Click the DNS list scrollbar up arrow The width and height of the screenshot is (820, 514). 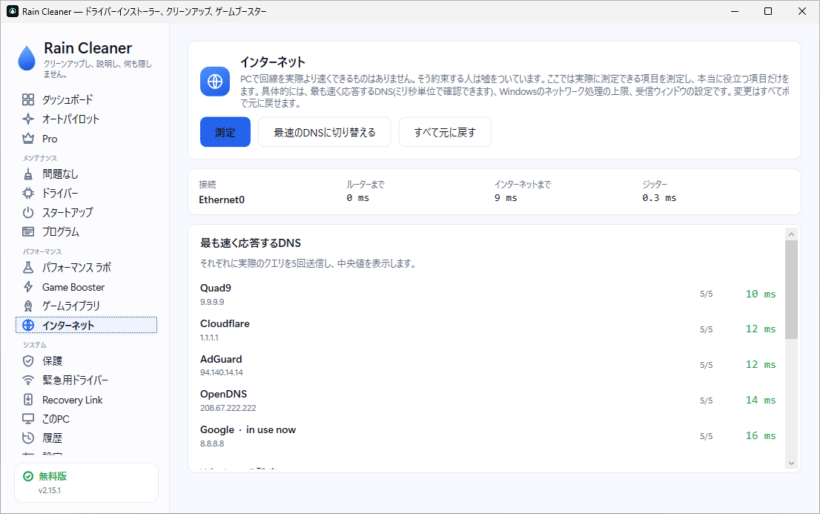click(791, 234)
